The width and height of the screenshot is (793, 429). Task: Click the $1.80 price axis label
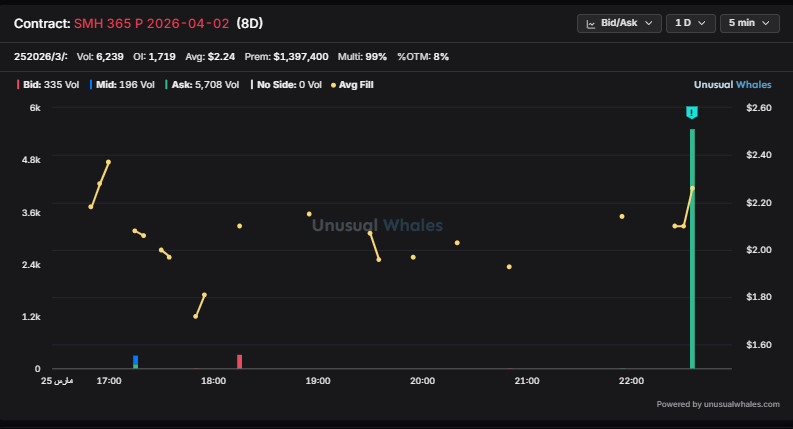[759, 297]
